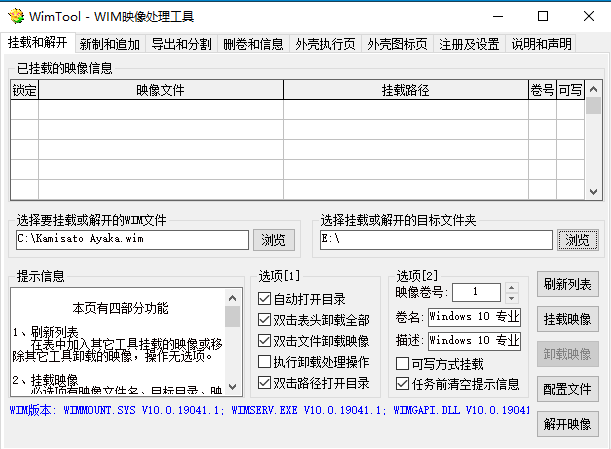Switch to the 挂载和解开 tab
Image resolution: width=611 pixels, height=449 pixels.
(x=37, y=42)
